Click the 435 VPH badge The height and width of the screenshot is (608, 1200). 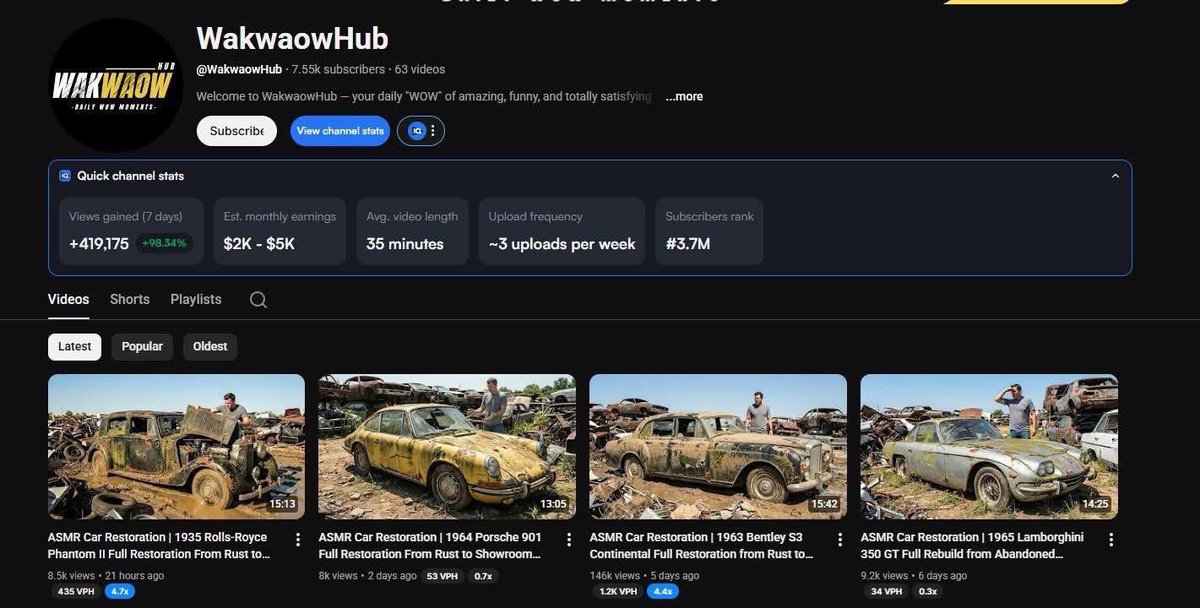[76, 592]
